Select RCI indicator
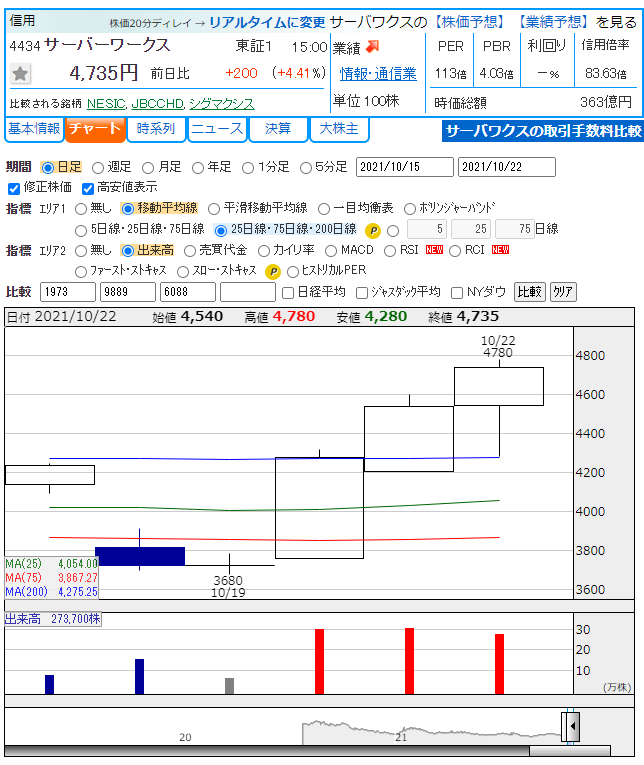The image size is (644, 765). pos(455,251)
